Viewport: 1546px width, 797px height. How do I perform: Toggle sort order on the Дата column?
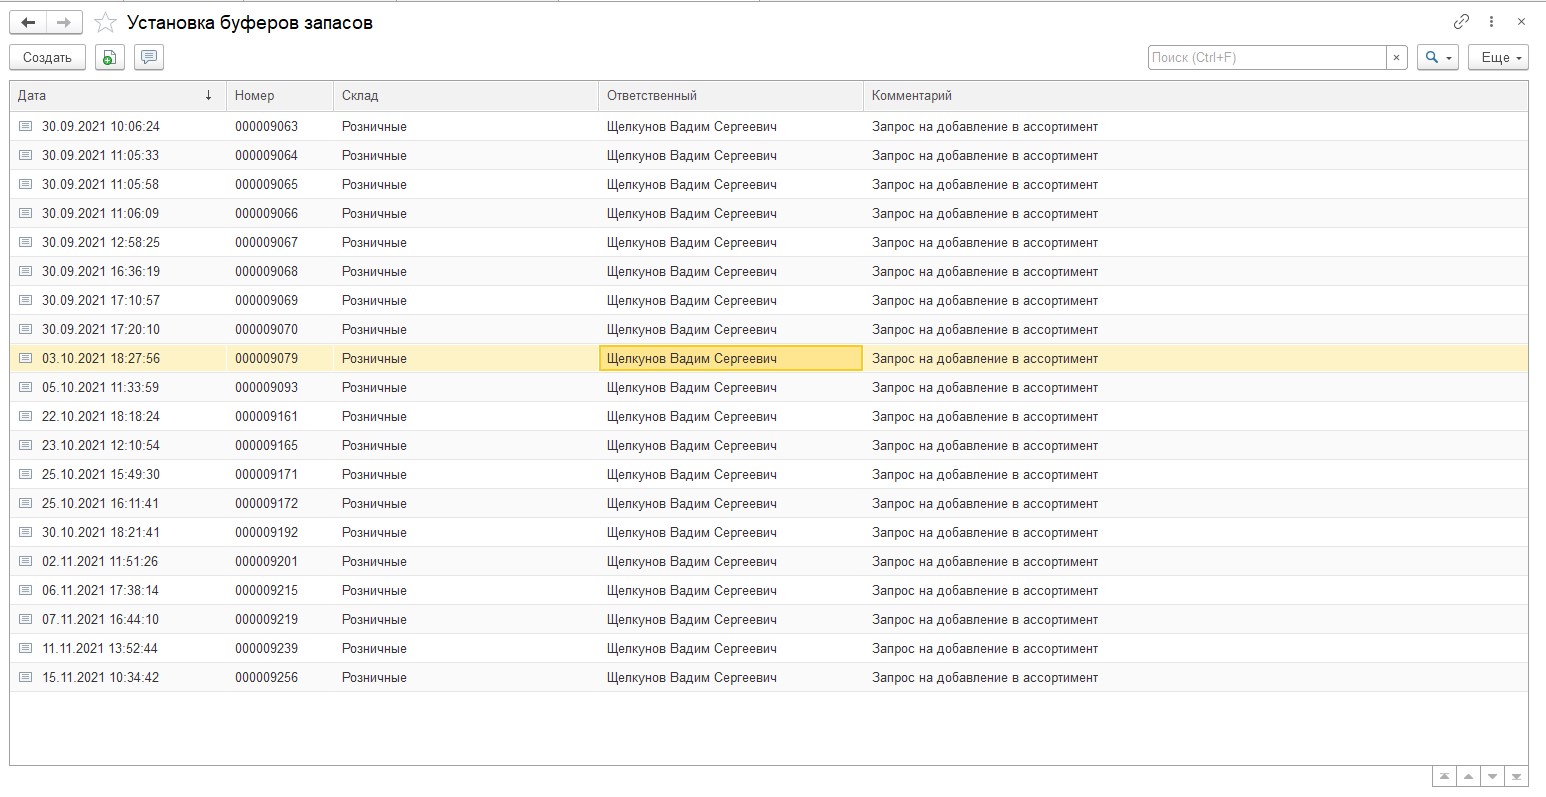[x=117, y=96]
